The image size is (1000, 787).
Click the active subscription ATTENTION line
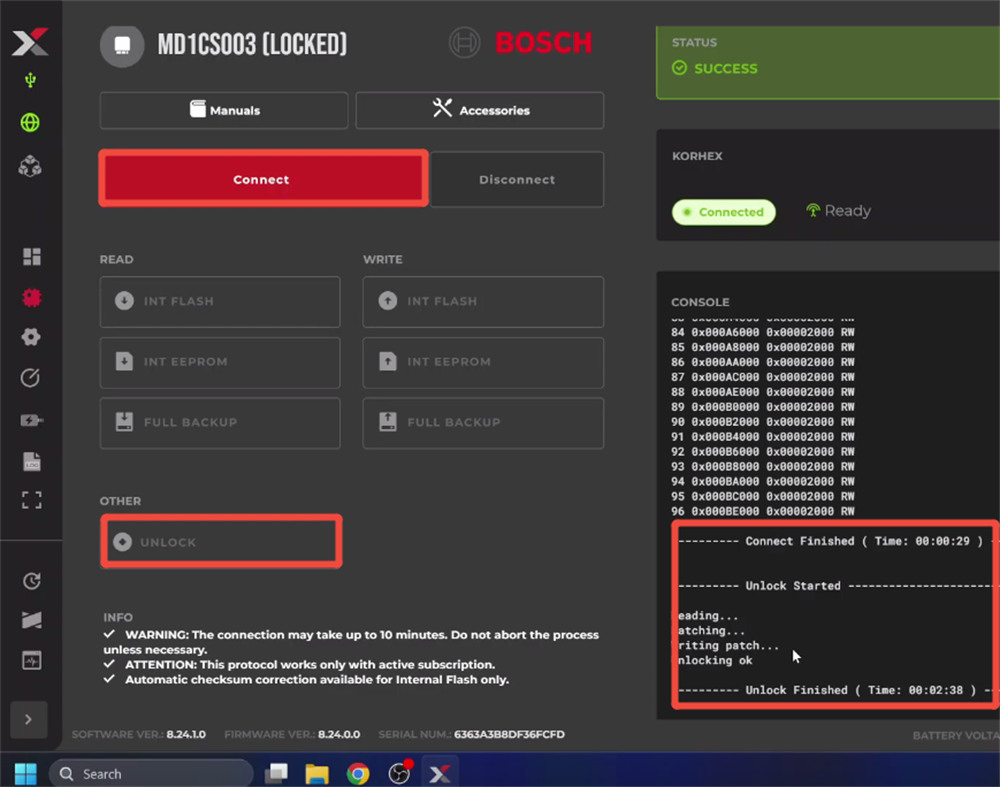tap(300, 665)
